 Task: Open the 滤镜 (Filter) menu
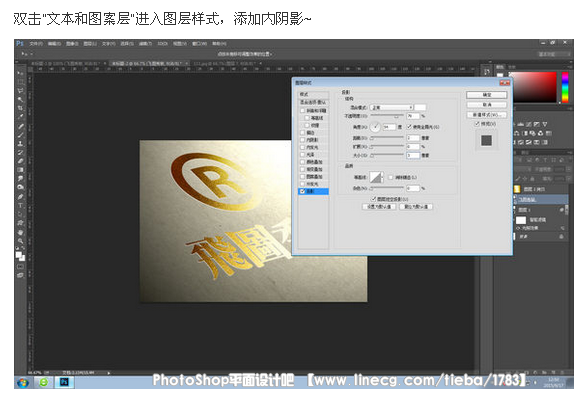[145, 44]
